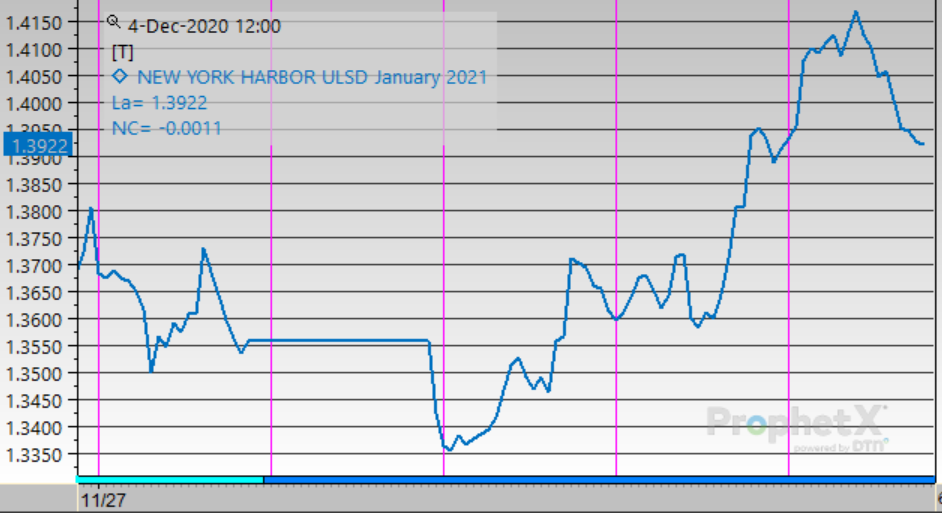The width and height of the screenshot is (942, 513).
Task: Click the lowest trough of the price line
Action: click(x=448, y=450)
